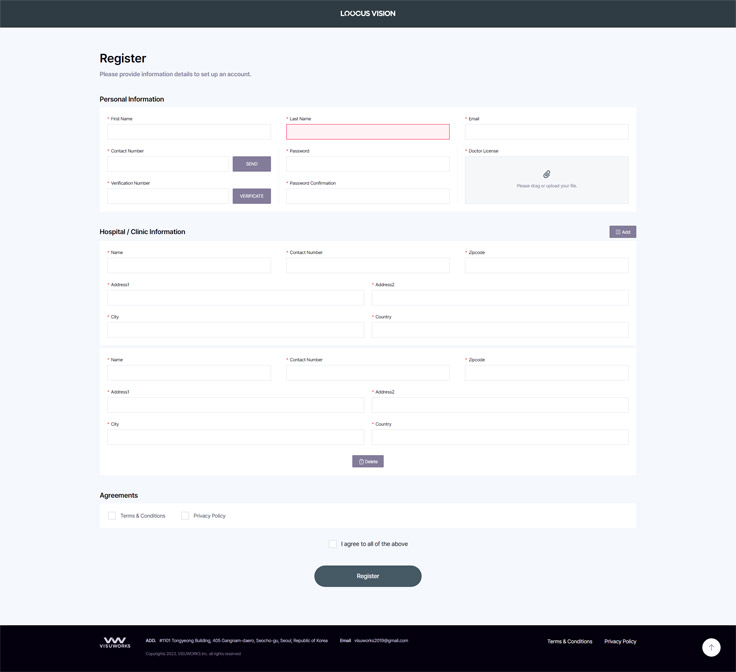Click the Password Confirmation field
This screenshot has height=672, width=736.
point(367,196)
